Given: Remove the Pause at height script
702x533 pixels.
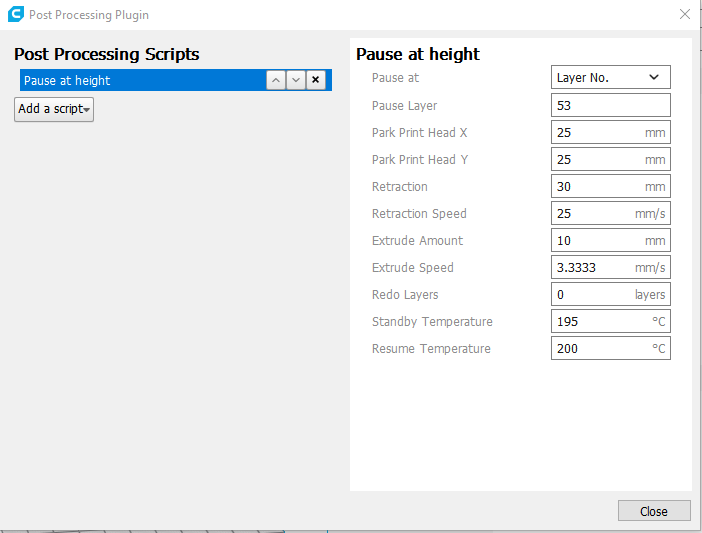Looking at the screenshot, I should click(x=316, y=81).
